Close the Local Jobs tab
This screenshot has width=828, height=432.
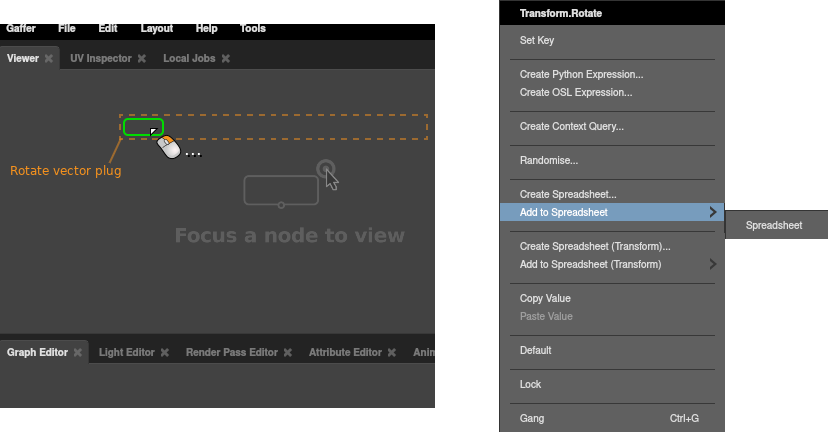tap(225, 59)
